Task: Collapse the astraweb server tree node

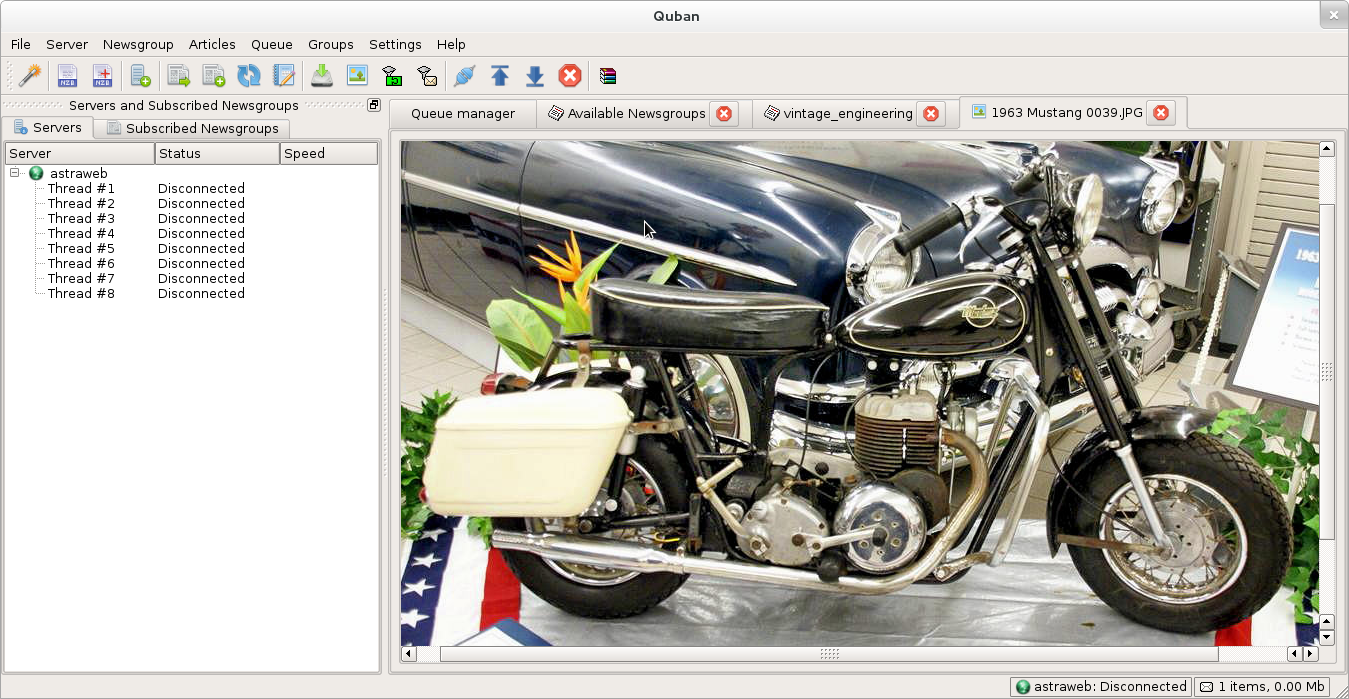Action: pyautogui.click(x=16, y=173)
